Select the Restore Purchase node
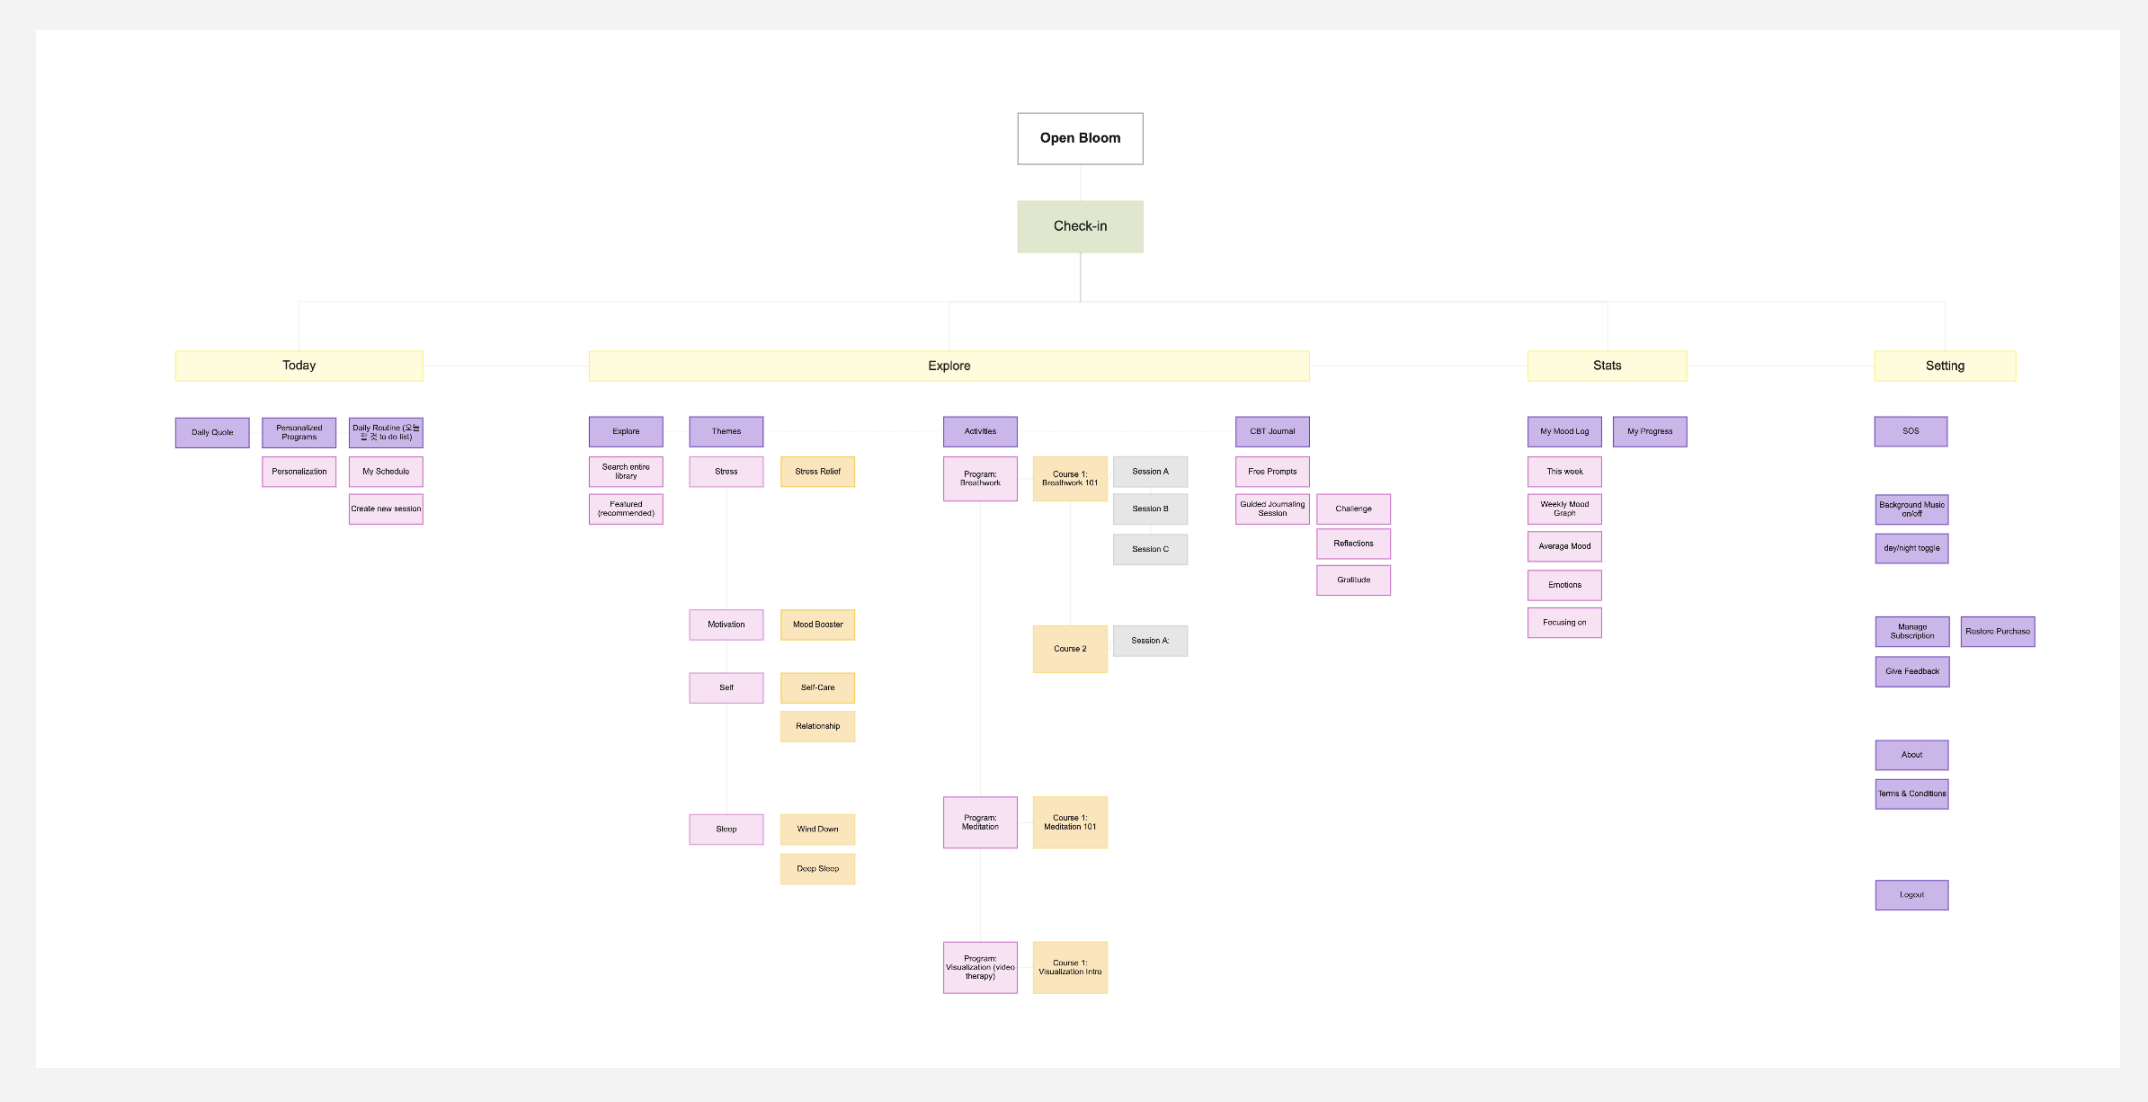This screenshot has width=2148, height=1102. point(1997,631)
